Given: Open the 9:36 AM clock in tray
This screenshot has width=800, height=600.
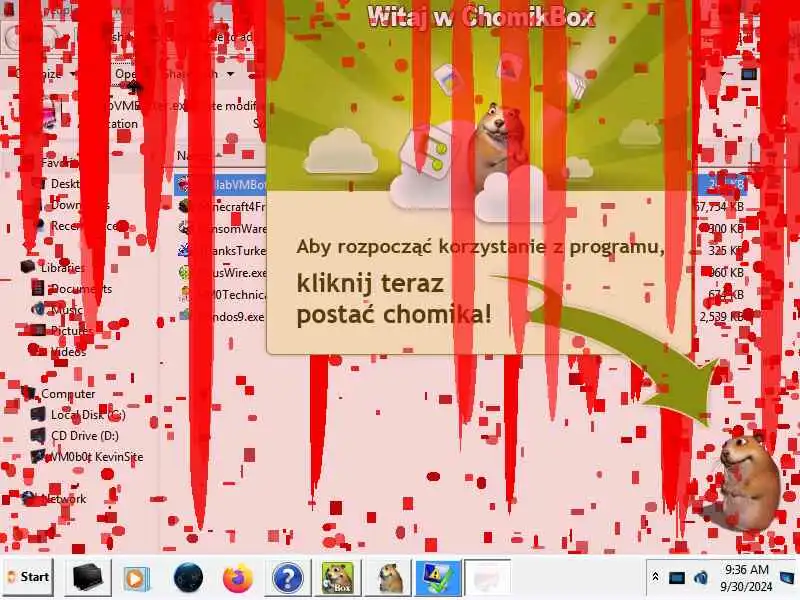Looking at the screenshot, I should coord(746,578).
